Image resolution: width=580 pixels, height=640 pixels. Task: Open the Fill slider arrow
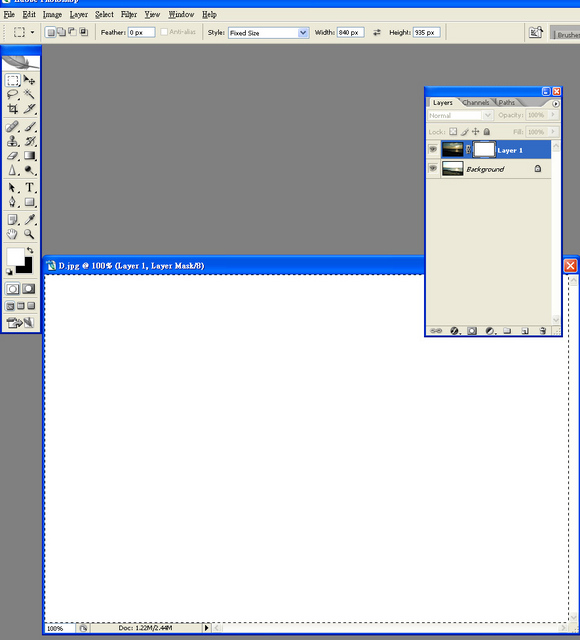click(553, 131)
